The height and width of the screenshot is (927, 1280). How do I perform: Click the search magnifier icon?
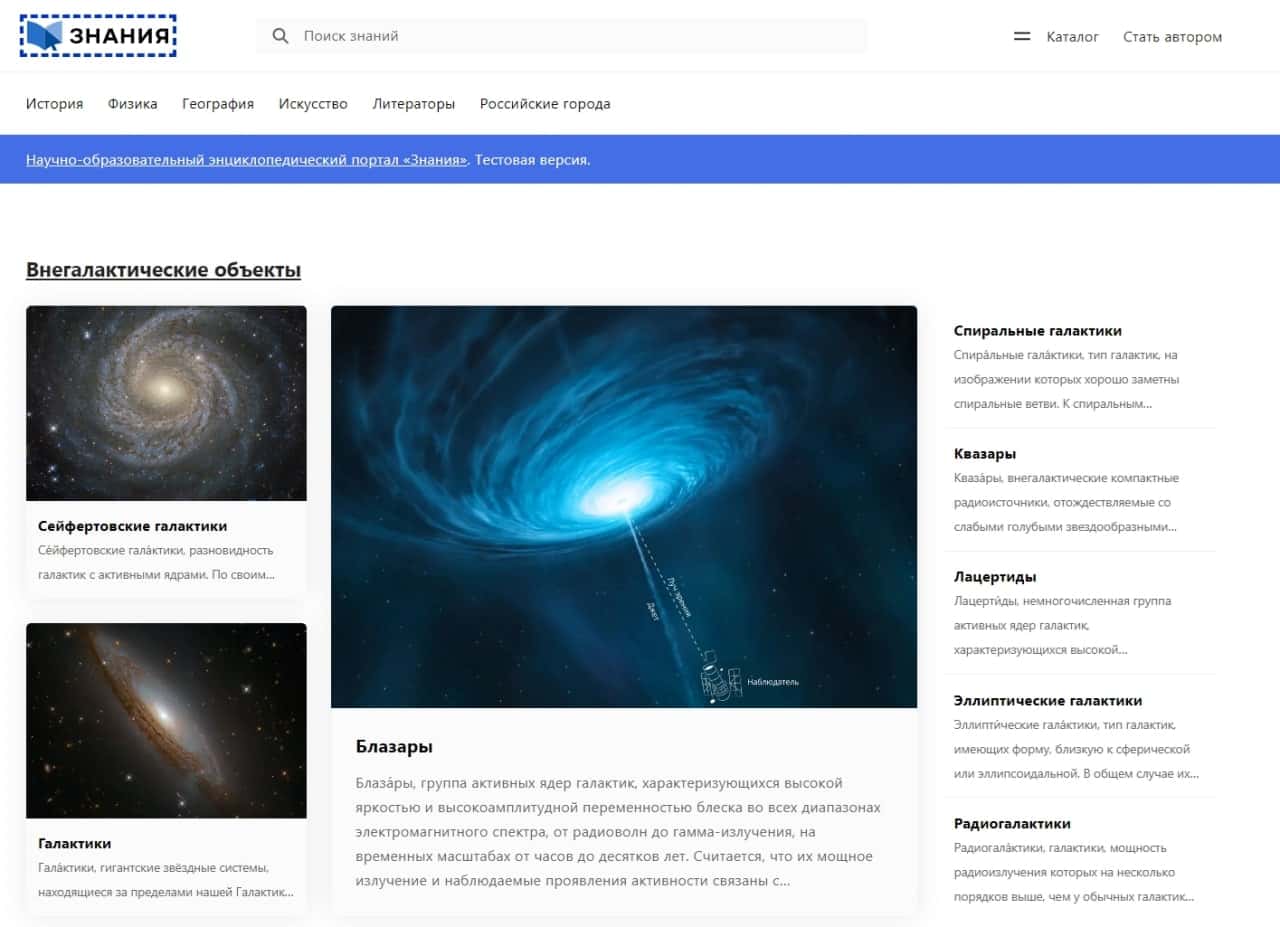click(x=280, y=36)
